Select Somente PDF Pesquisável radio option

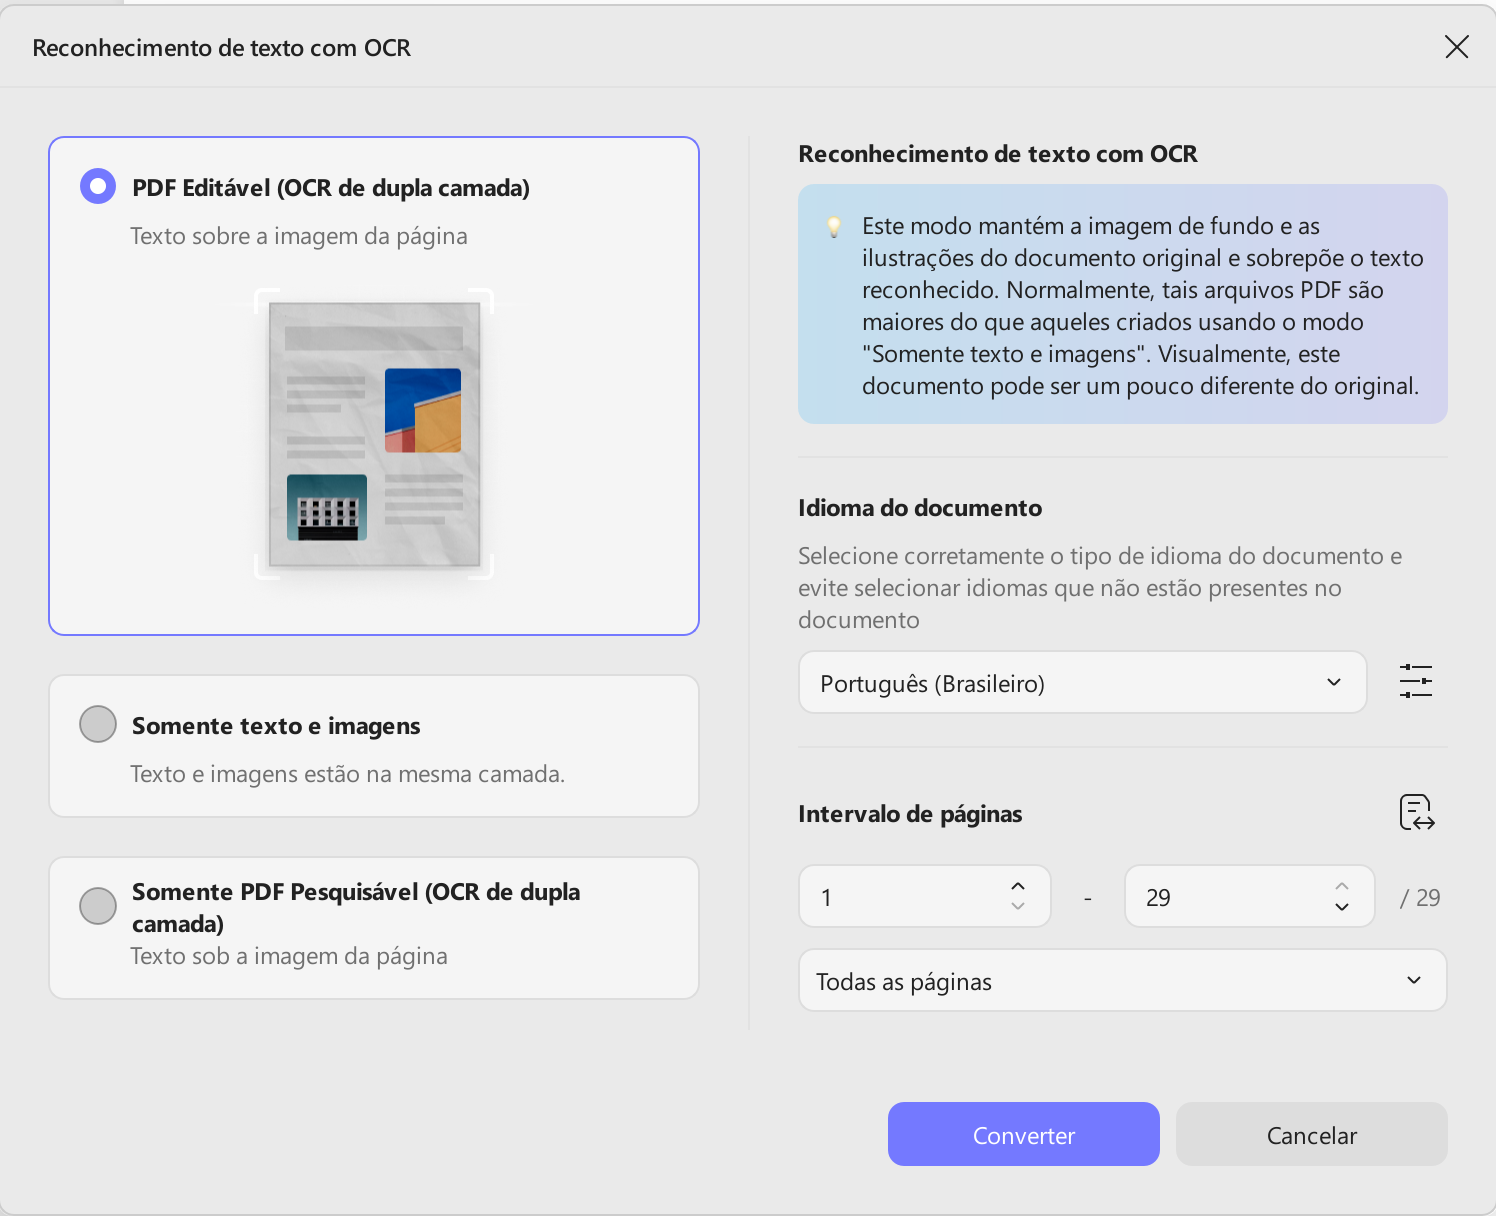pos(98,906)
